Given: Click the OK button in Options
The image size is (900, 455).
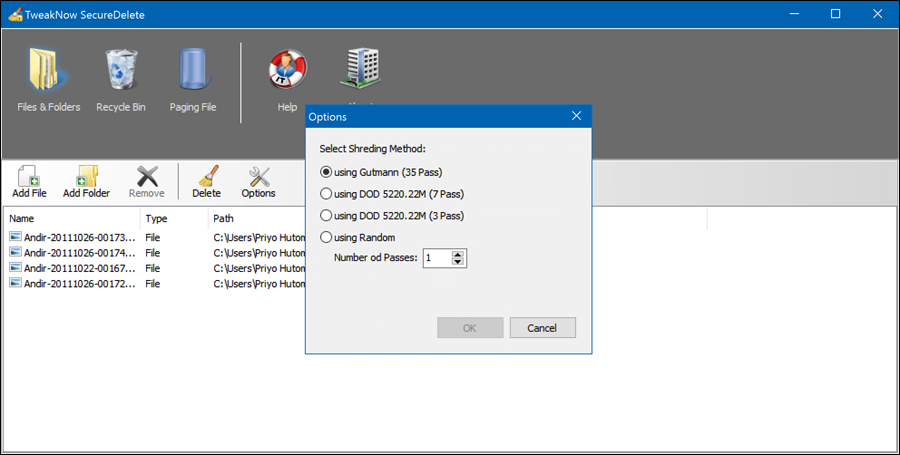Looking at the screenshot, I should tap(470, 328).
